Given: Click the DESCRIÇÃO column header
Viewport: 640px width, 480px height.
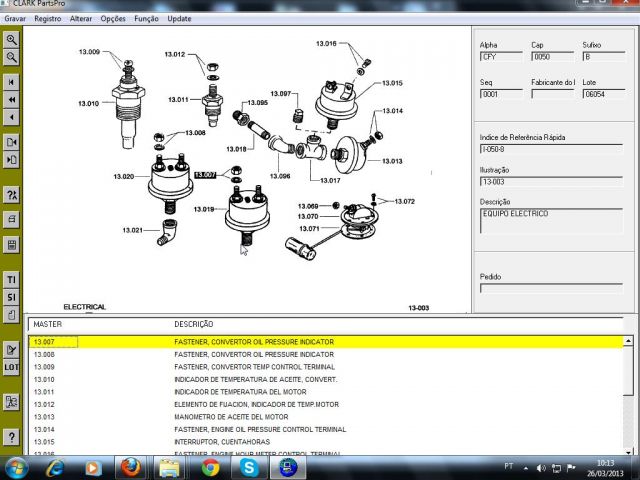Looking at the screenshot, I should (x=193, y=324).
